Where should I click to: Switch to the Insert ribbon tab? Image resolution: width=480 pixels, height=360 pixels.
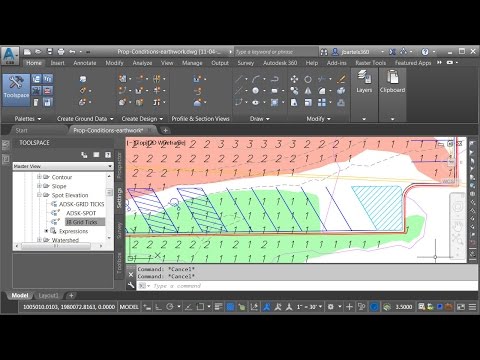tap(57, 63)
